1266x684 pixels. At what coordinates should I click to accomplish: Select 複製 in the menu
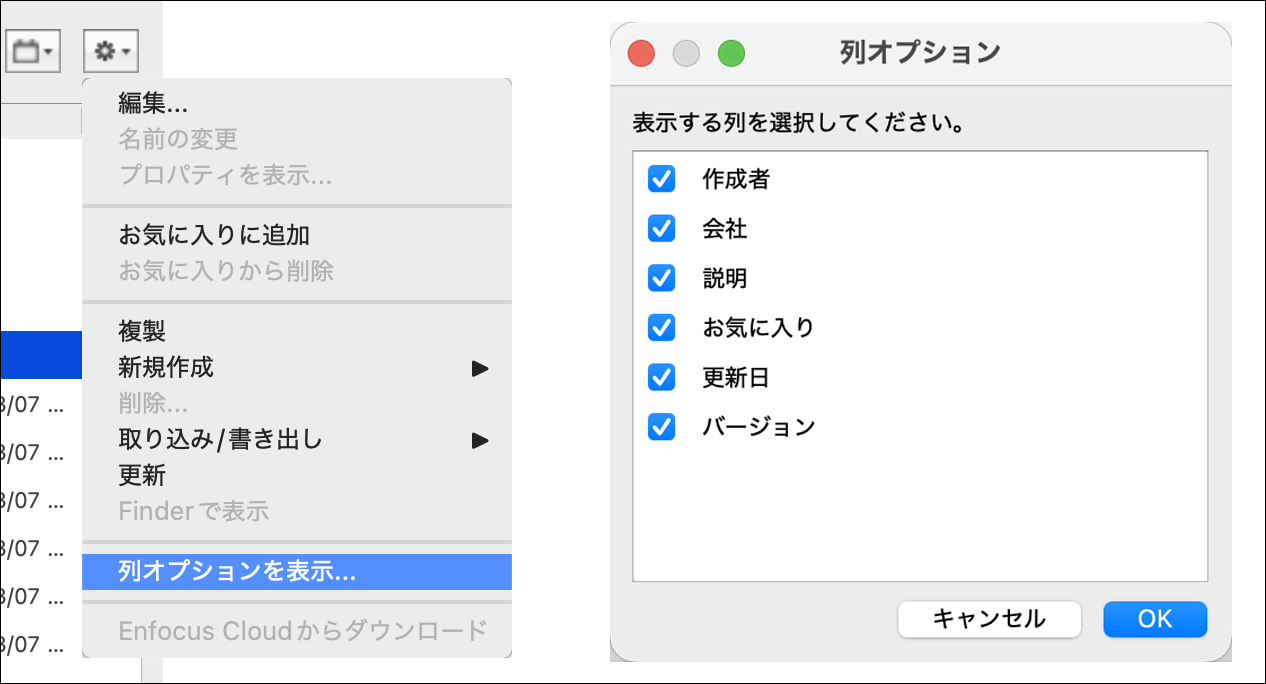(142, 332)
